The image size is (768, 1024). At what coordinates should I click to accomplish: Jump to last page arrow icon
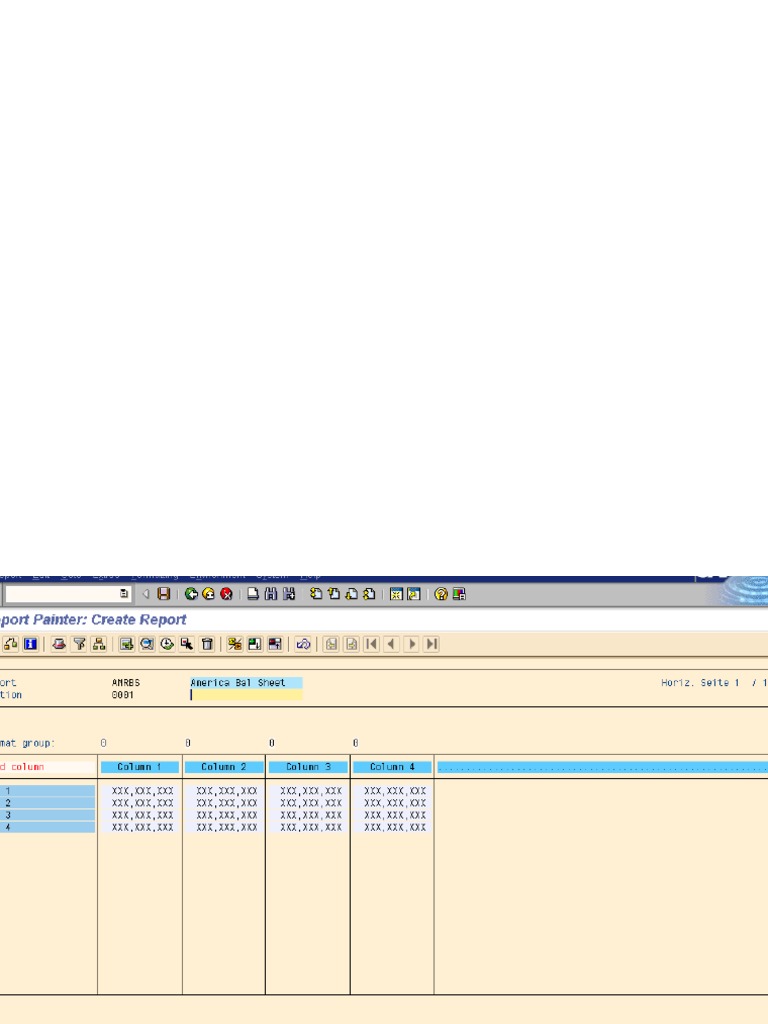pyautogui.click(x=431, y=644)
